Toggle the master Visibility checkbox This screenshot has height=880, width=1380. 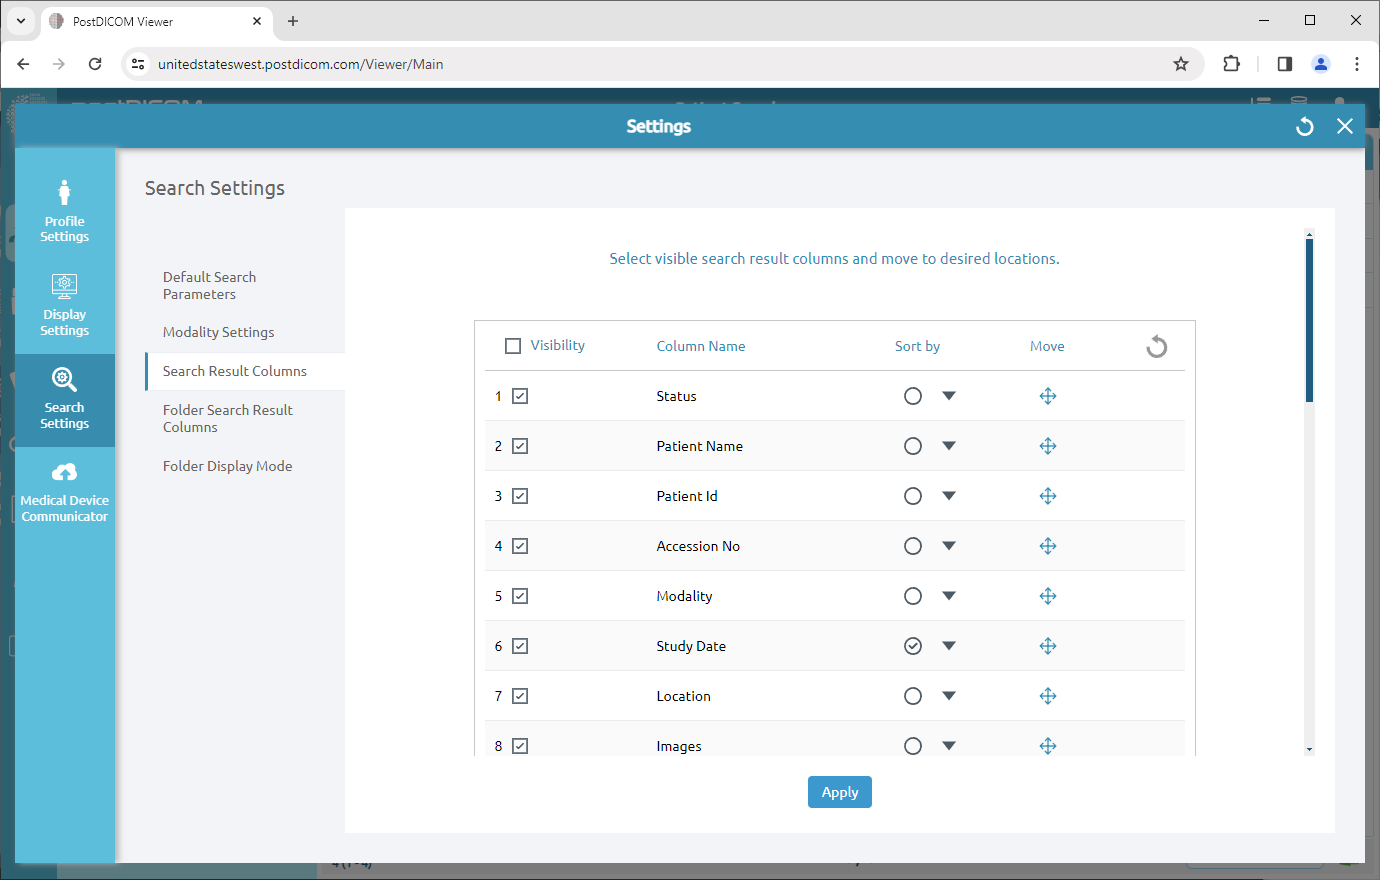click(x=513, y=345)
